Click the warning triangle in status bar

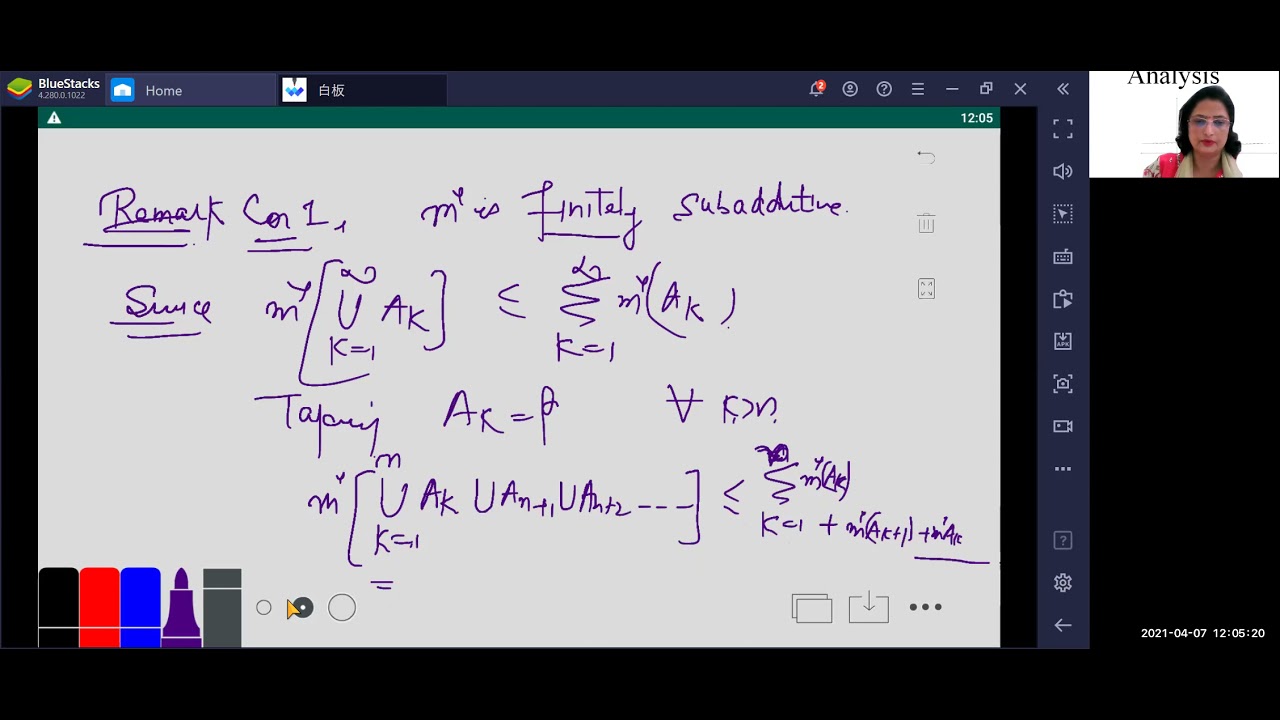coord(54,118)
